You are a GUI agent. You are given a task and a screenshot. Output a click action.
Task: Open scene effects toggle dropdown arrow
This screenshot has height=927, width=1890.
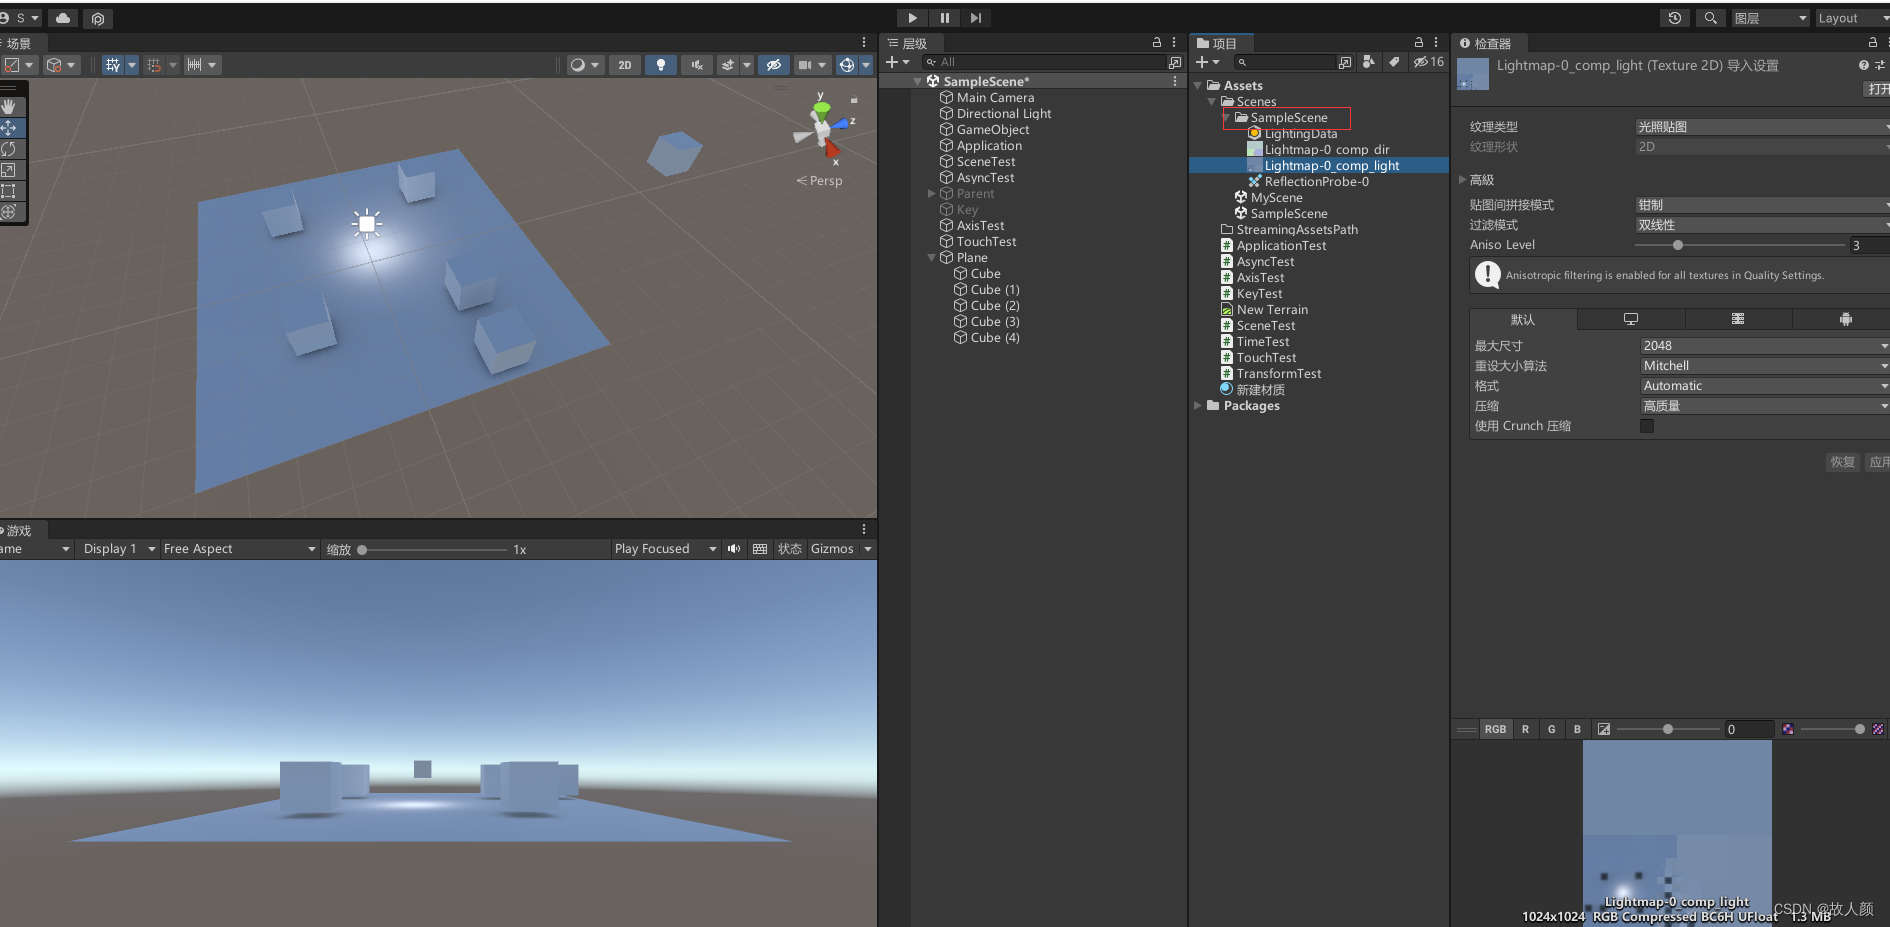coord(747,65)
